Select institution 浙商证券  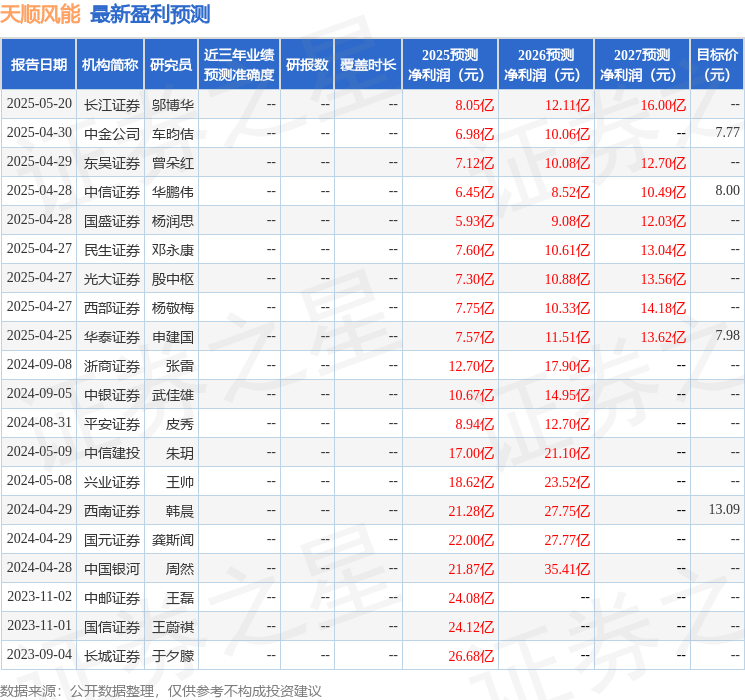click(x=112, y=366)
